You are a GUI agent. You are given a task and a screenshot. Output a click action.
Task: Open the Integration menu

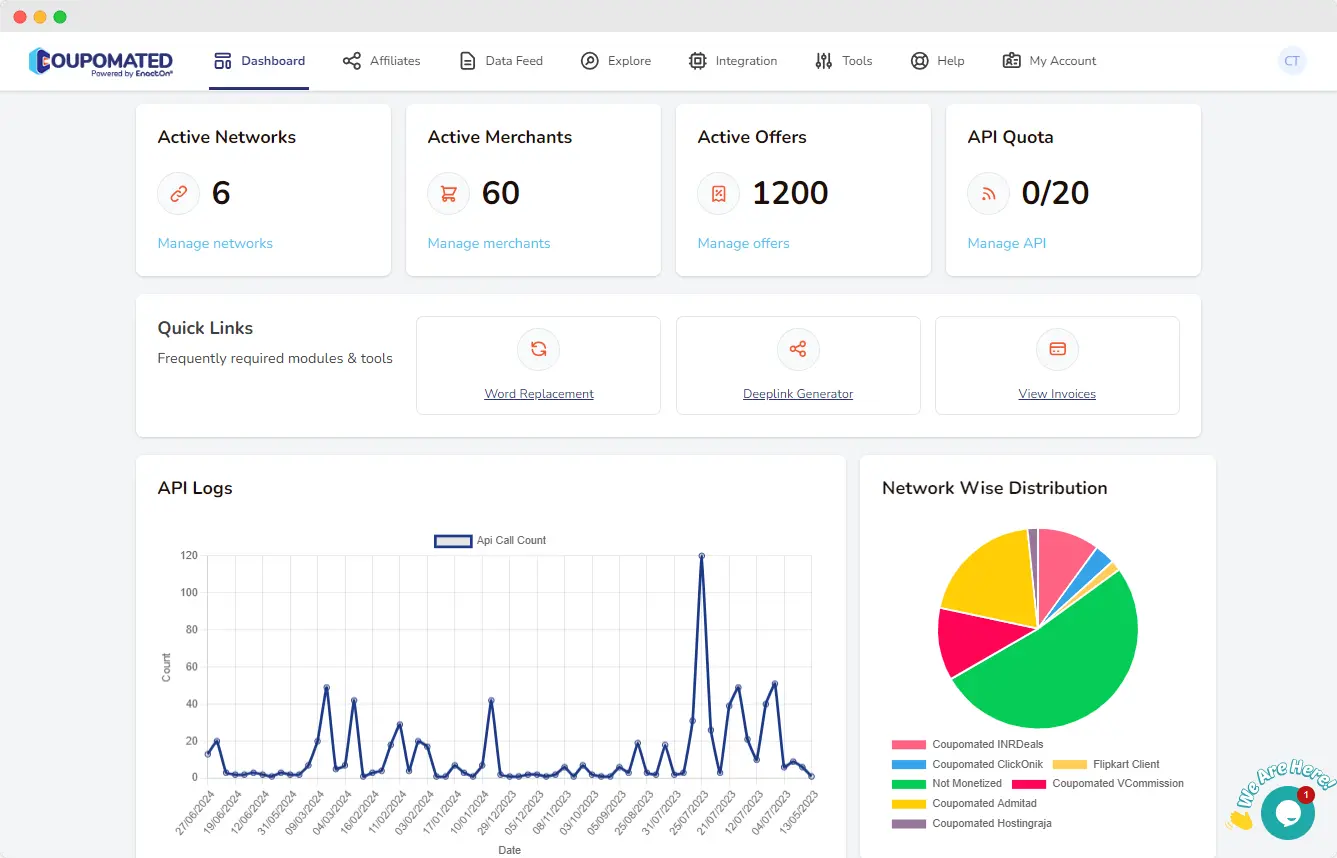733,61
